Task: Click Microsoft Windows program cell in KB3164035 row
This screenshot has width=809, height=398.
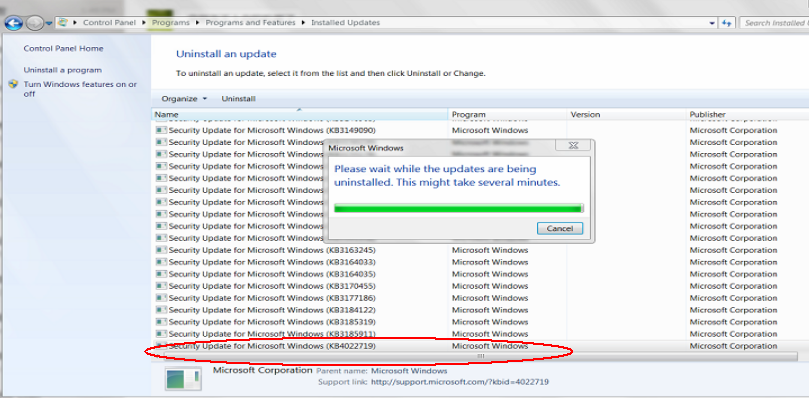Action: pos(490,274)
